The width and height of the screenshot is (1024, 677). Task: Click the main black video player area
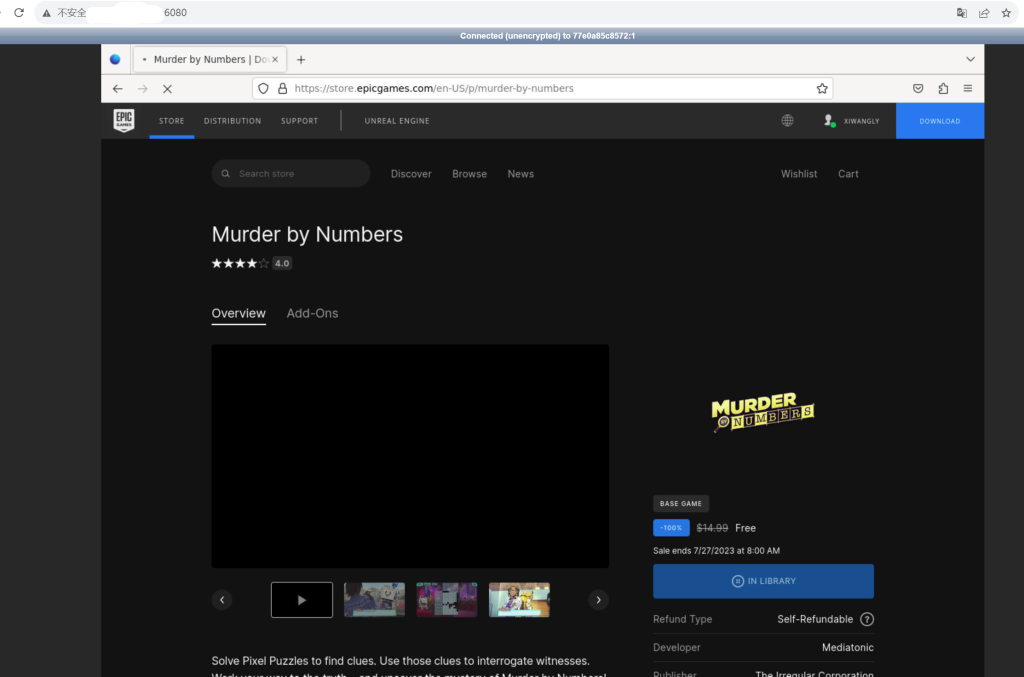[410, 456]
